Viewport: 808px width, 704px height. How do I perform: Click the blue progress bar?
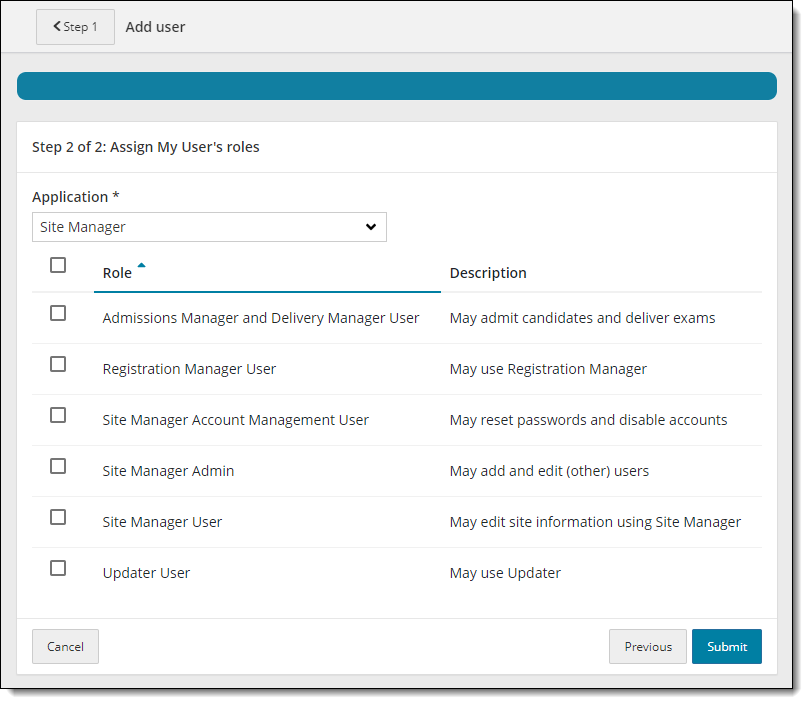[x=397, y=86]
